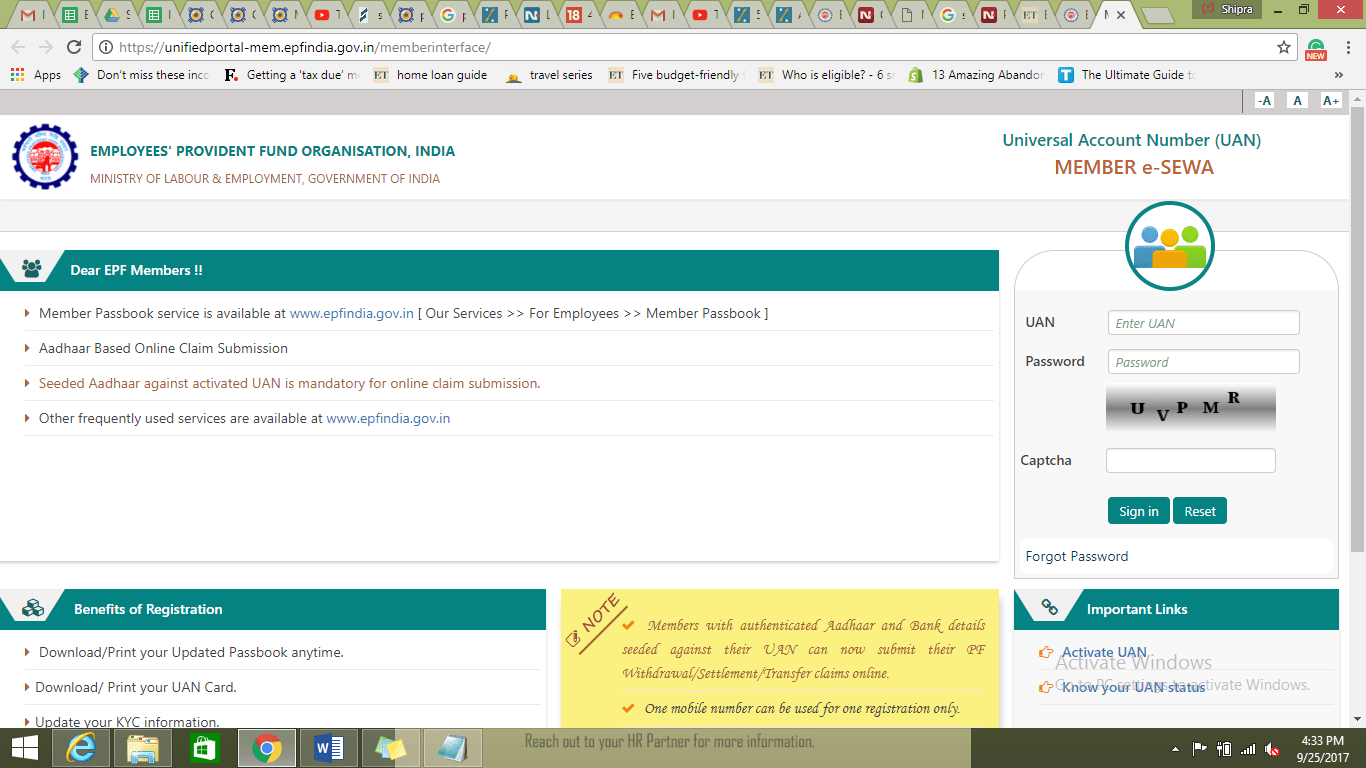Open the Forgot Password link
This screenshot has height=768, width=1366.
pos(1076,556)
